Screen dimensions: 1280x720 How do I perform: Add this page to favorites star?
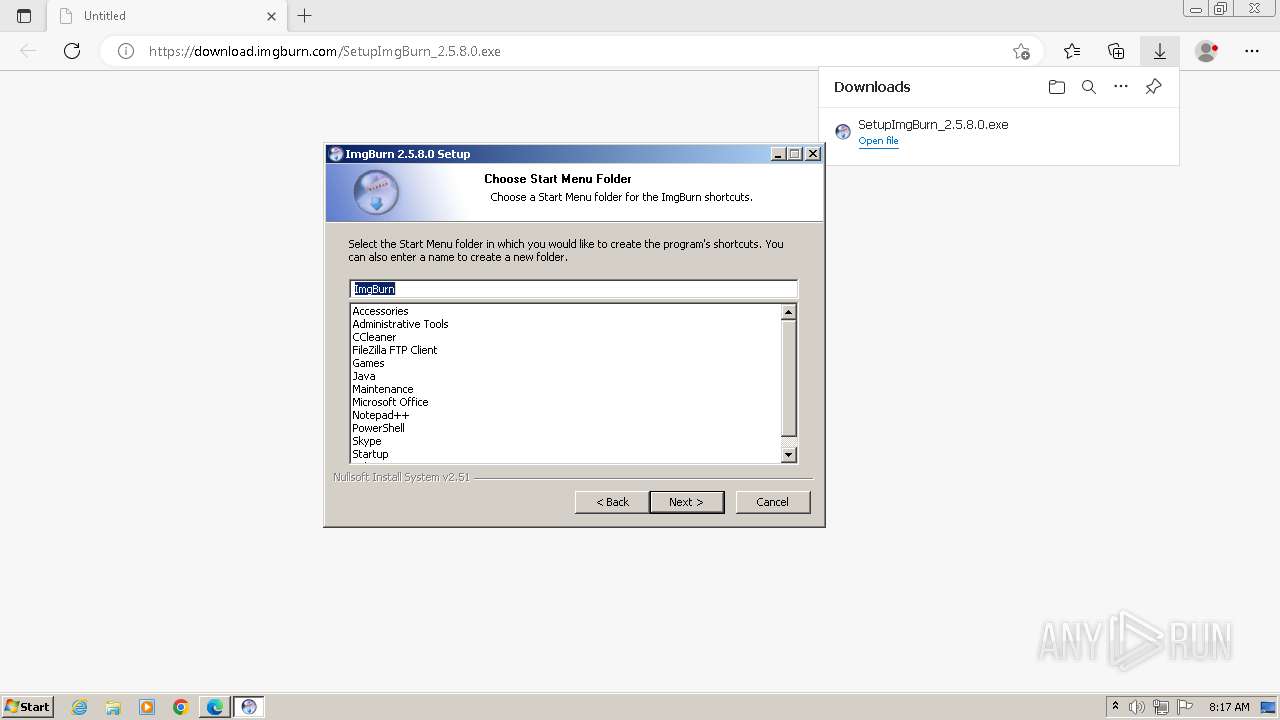click(1021, 51)
